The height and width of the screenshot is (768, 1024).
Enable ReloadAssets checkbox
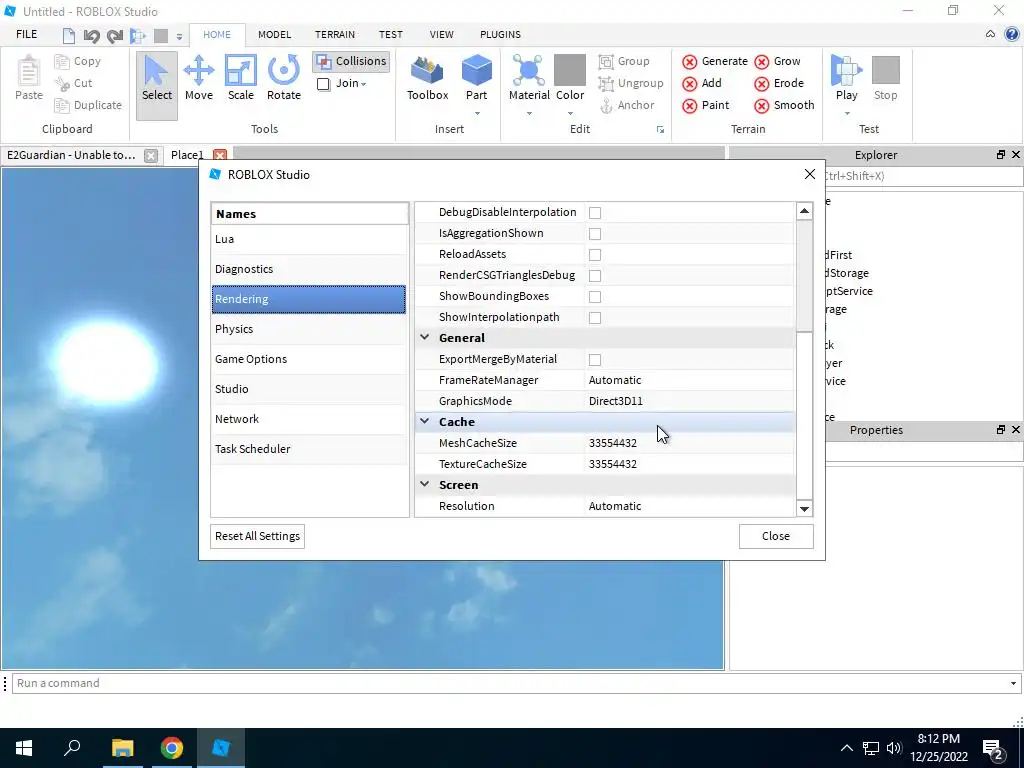594,254
